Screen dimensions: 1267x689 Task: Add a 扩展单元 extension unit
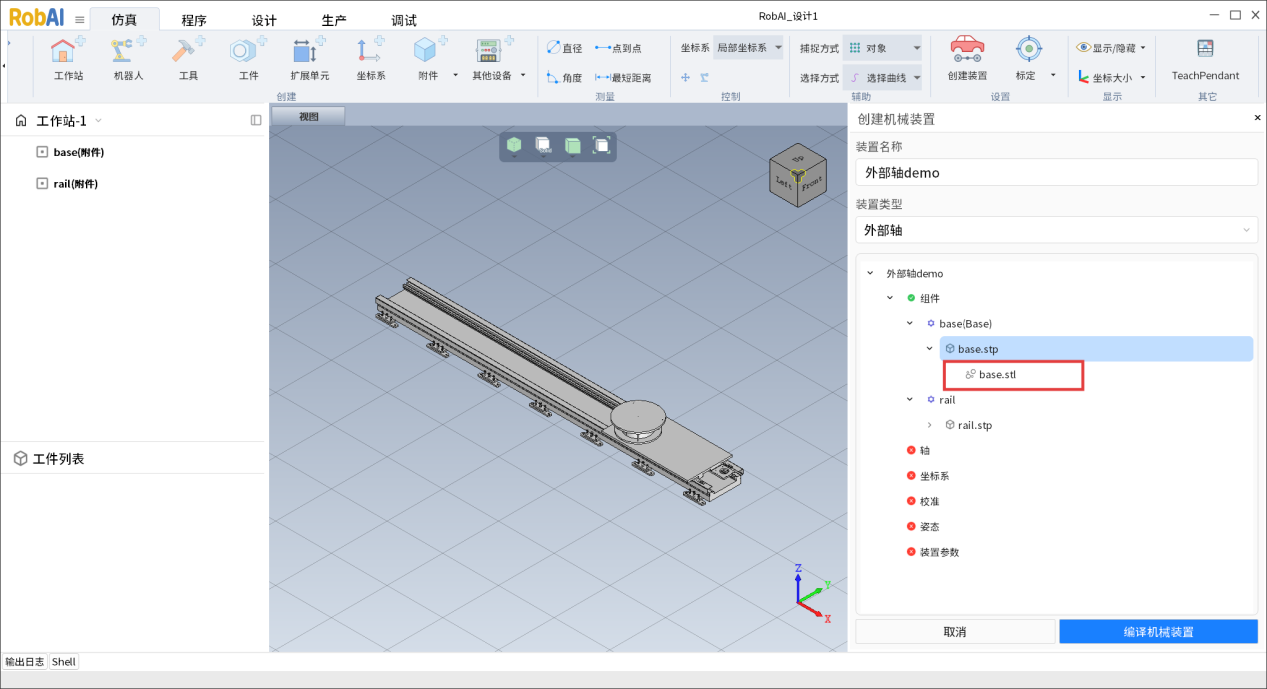point(309,58)
